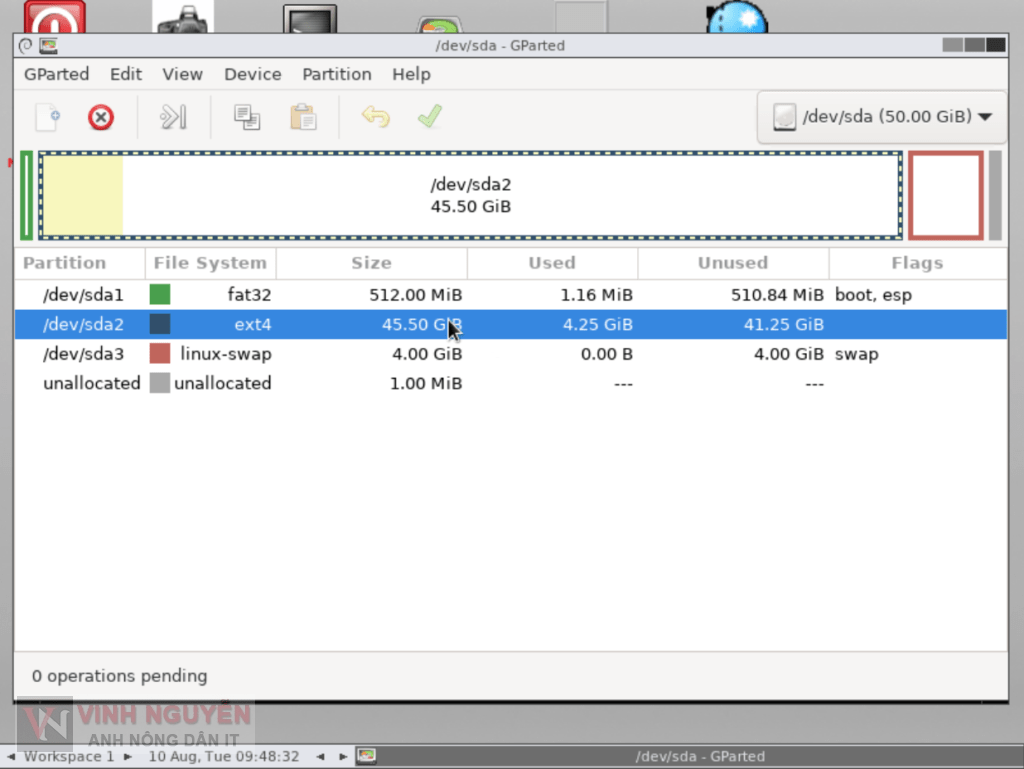Open the terminal from the top panel
The height and width of the screenshot is (769, 1024).
tap(308, 15)
